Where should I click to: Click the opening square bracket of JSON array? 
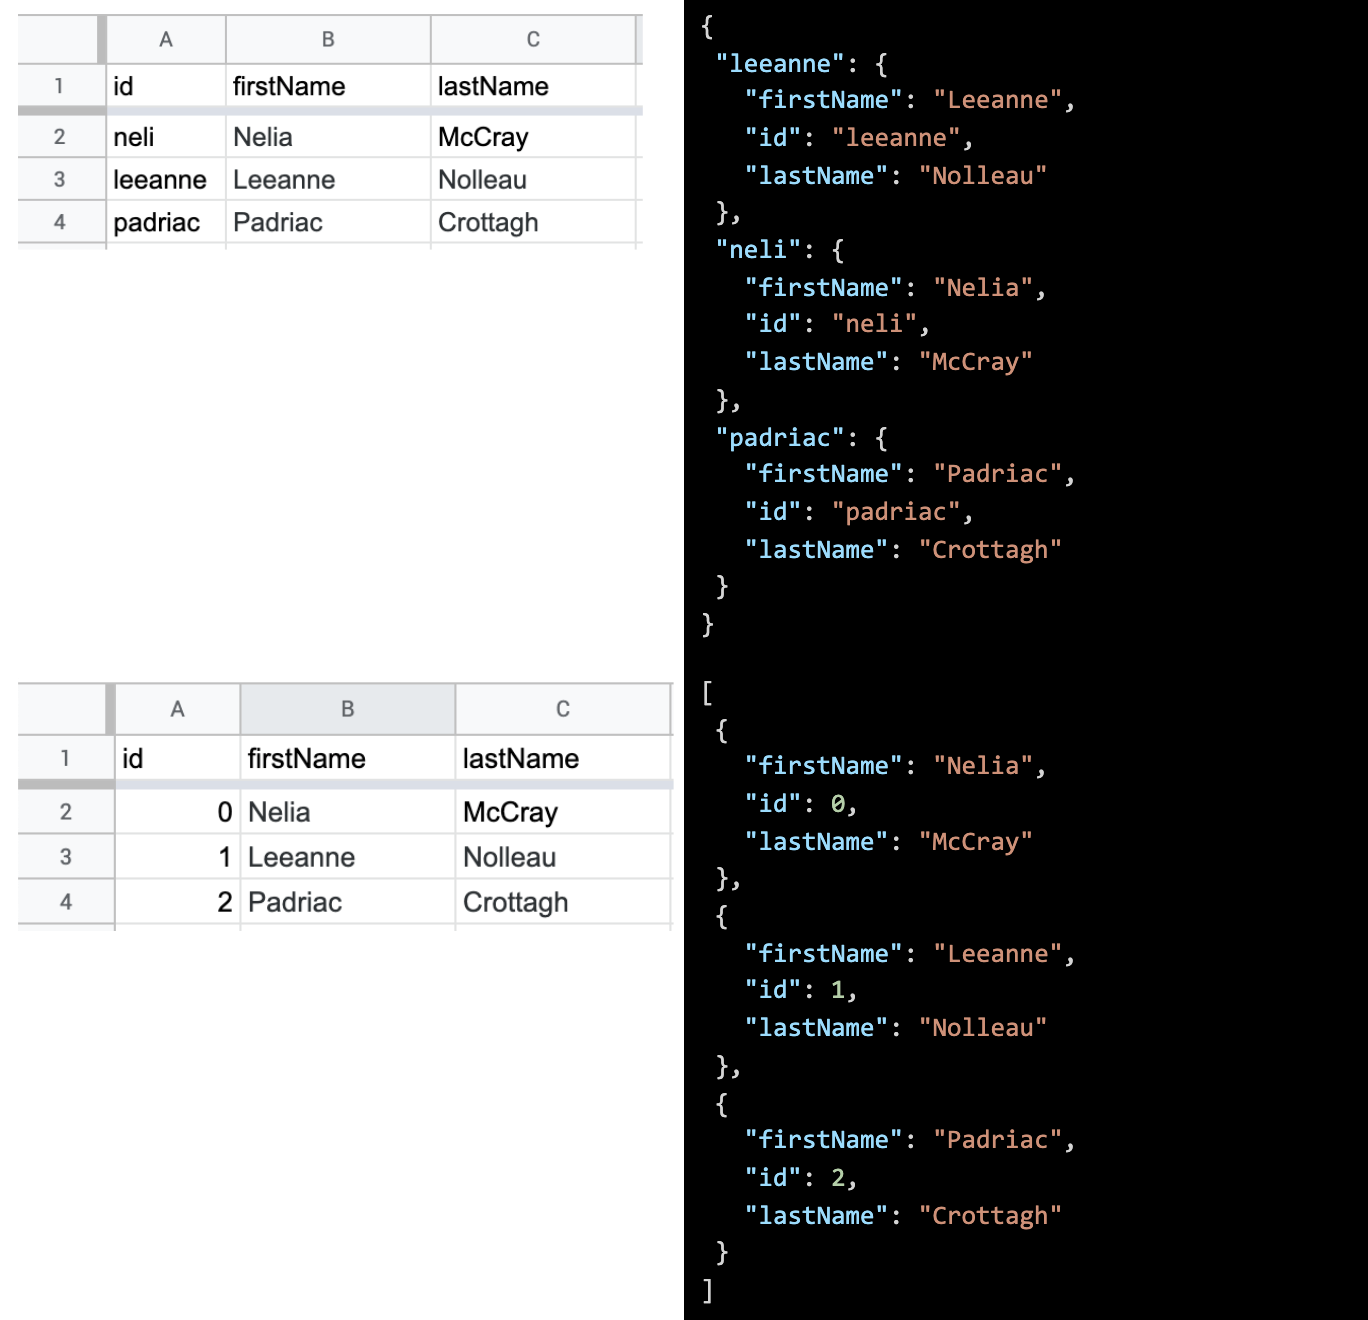708,693
